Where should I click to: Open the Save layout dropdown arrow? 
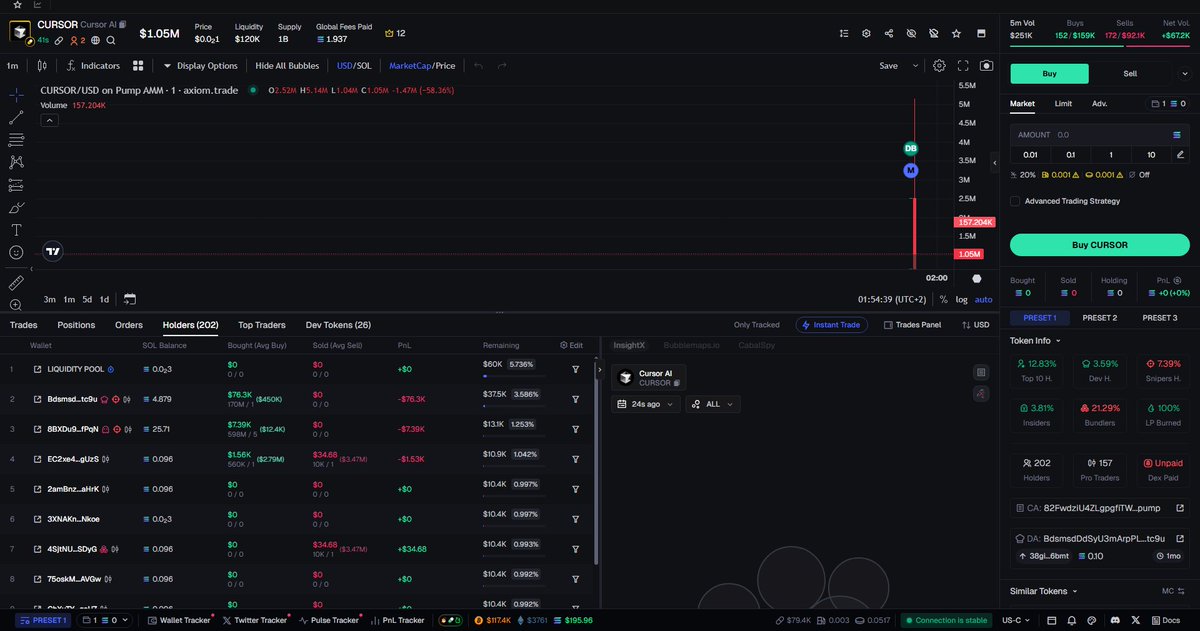click(x=914, y=66)
